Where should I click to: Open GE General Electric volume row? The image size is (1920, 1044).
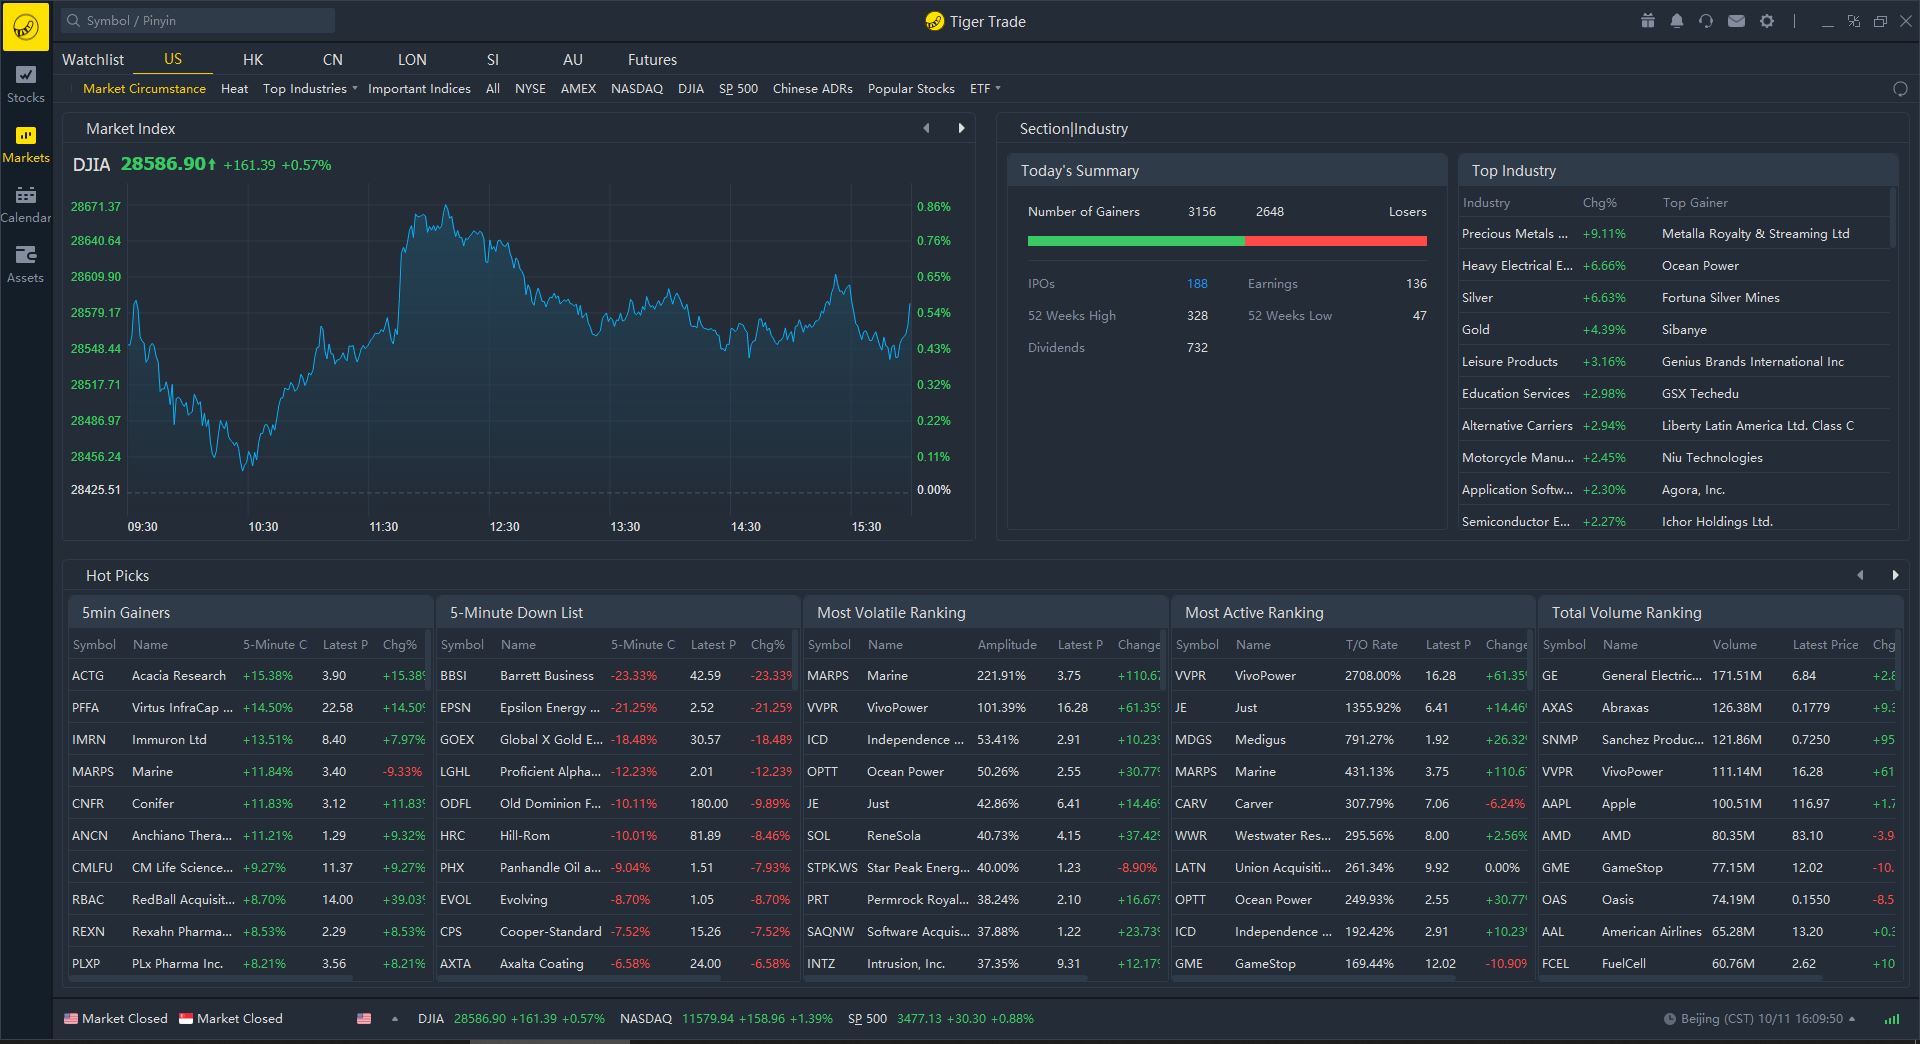1718,676
